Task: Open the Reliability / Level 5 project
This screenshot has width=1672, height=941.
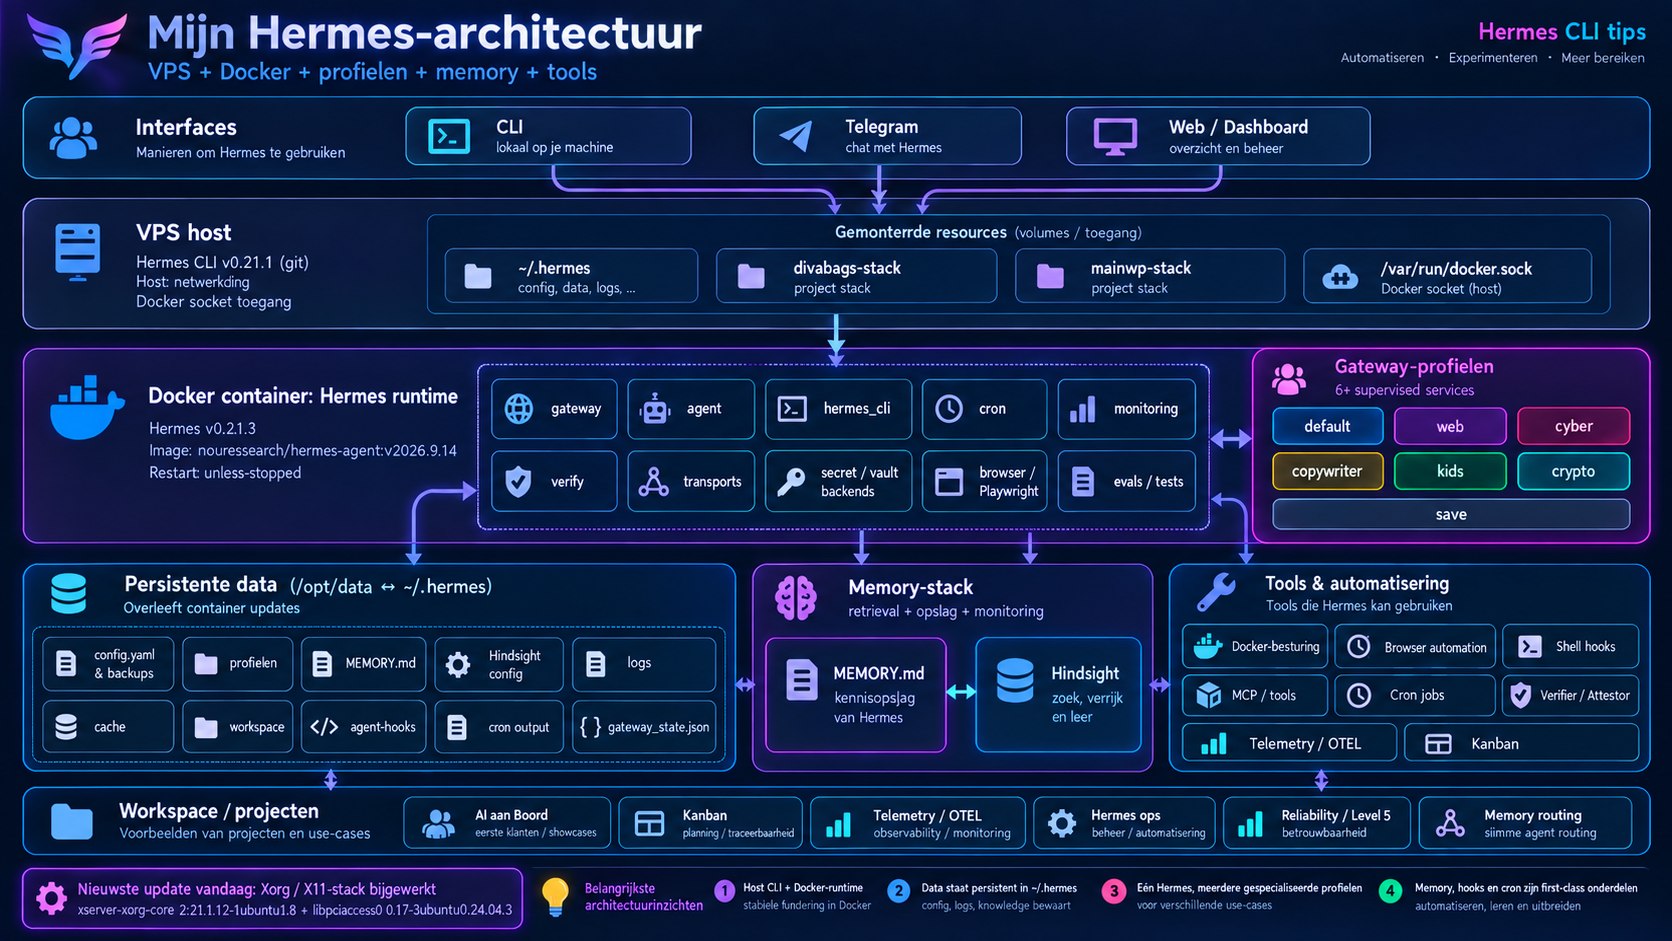Action: tap(1317, 823)
